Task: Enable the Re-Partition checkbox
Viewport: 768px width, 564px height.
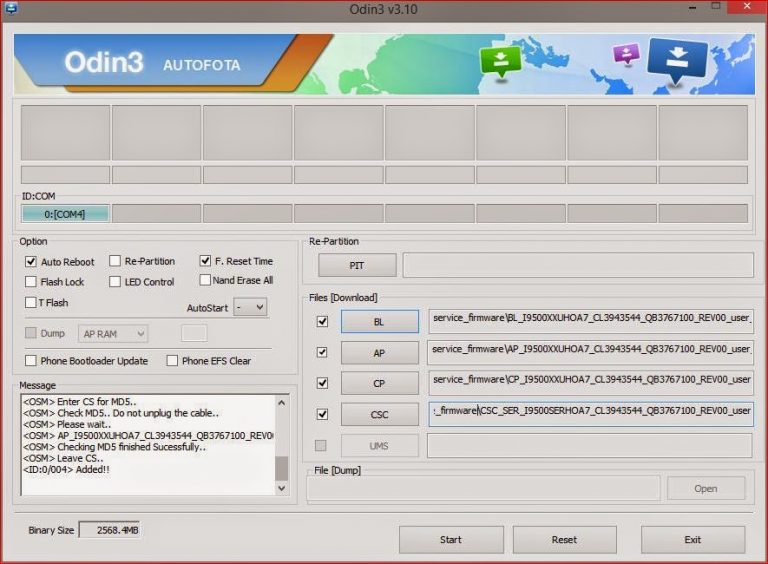Action: [x=115, y=261]
